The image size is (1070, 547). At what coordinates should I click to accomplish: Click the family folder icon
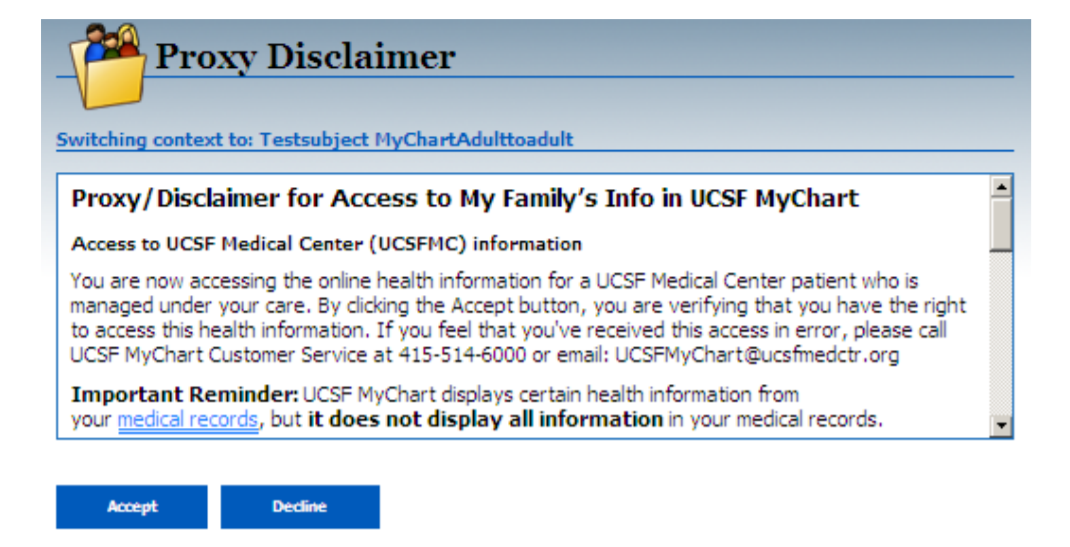pos(109,66)
